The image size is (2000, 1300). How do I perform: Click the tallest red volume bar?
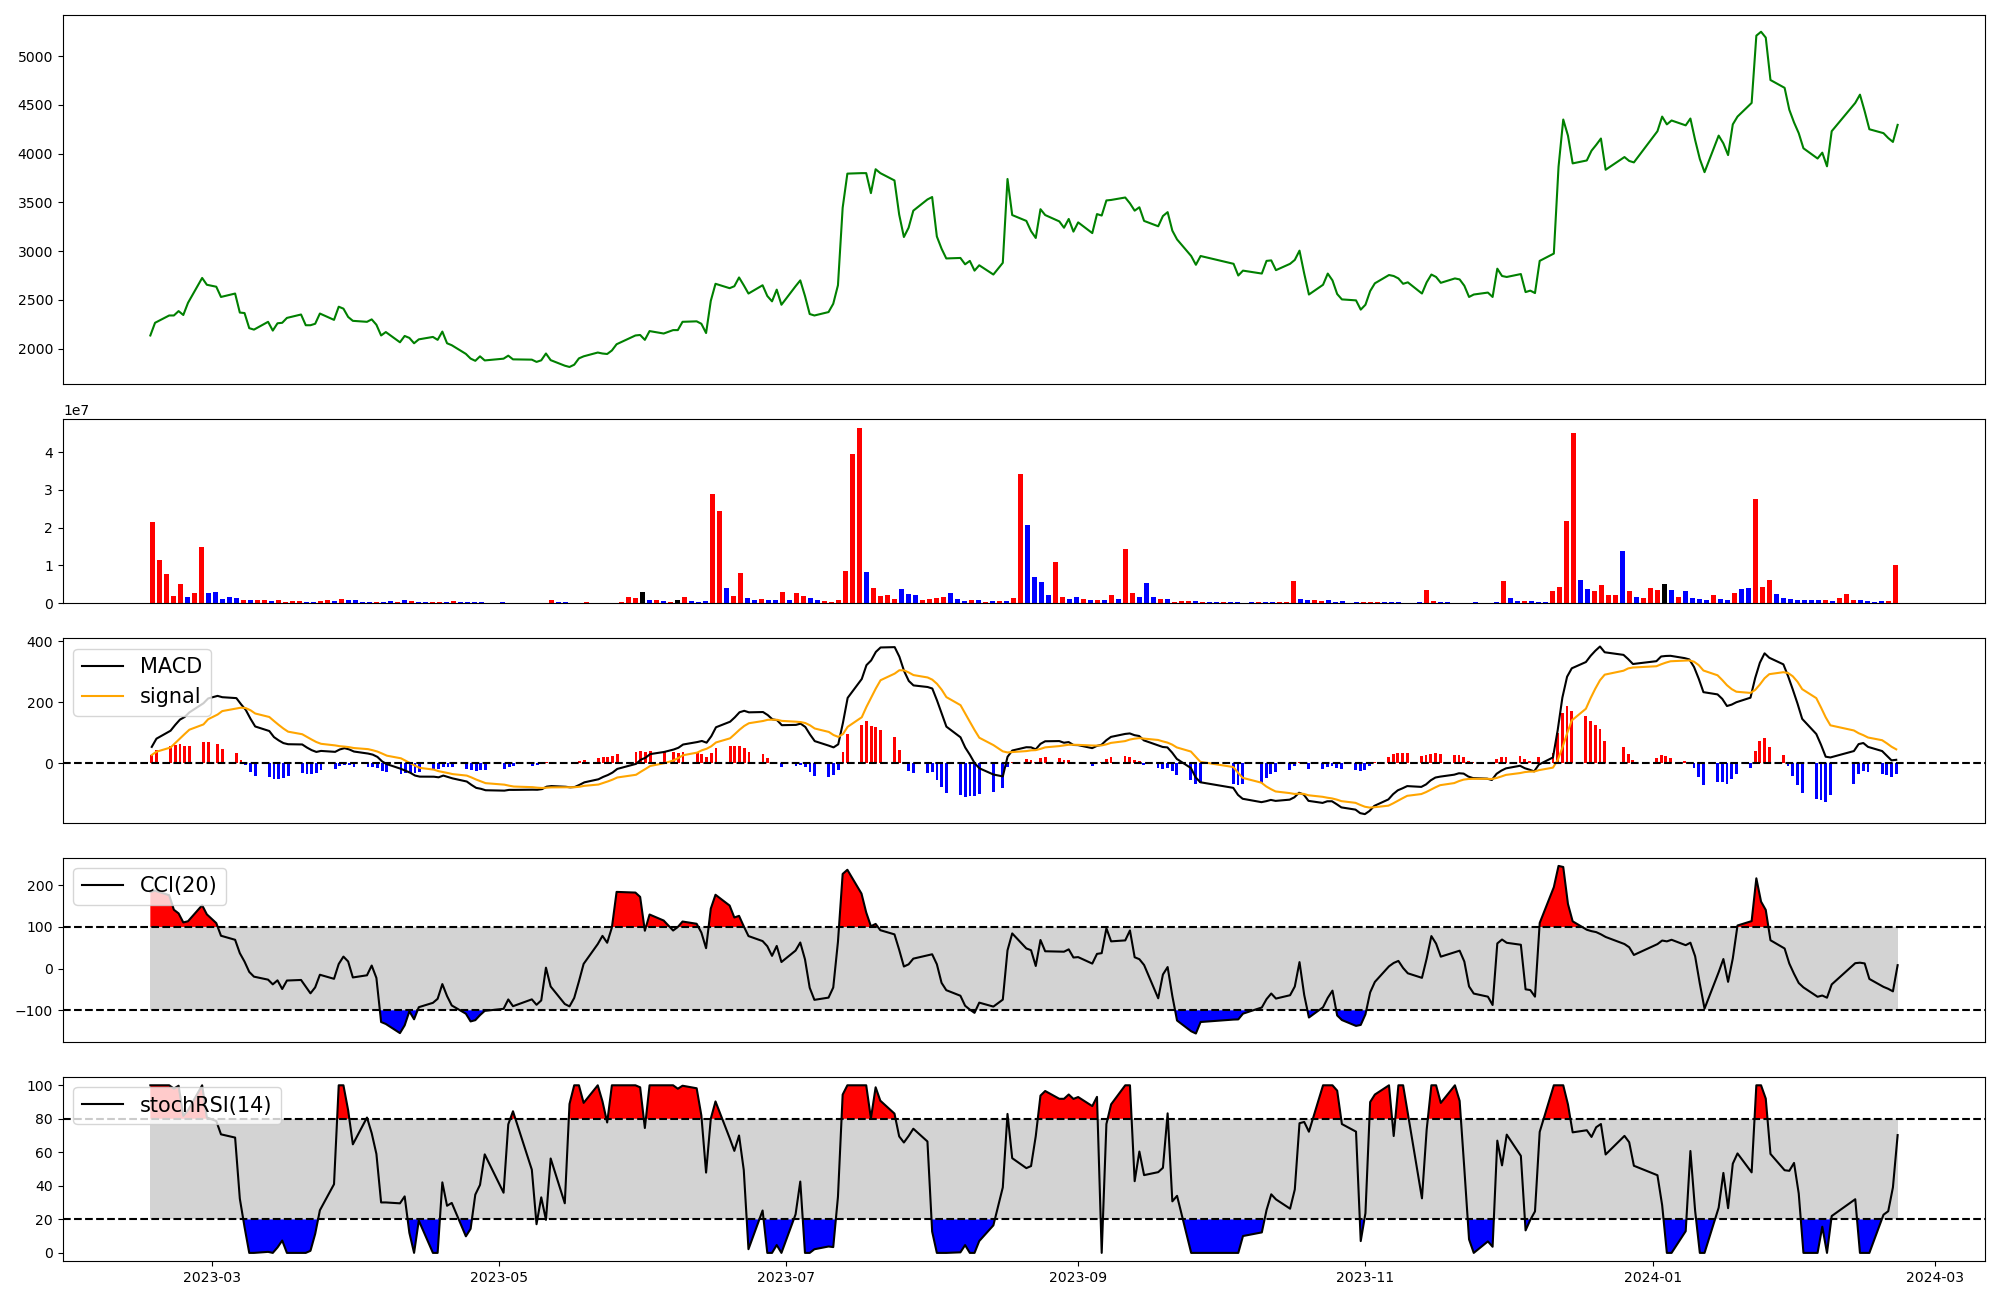pyautogui.click(x=859, y=515)
